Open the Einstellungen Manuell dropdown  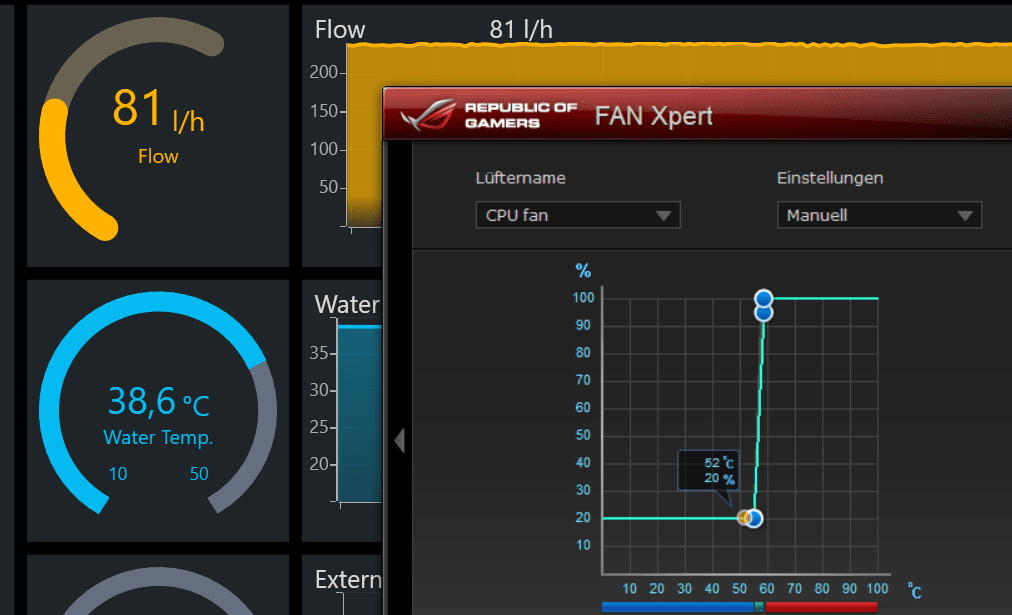point(879,215)
